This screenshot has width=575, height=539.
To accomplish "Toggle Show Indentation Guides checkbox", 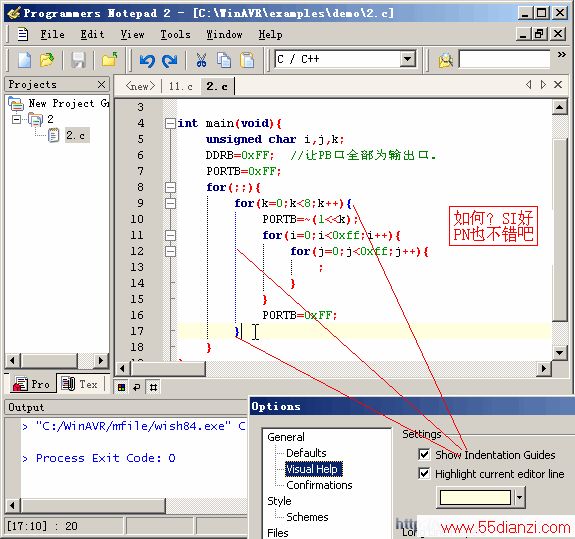I will 424,454.
